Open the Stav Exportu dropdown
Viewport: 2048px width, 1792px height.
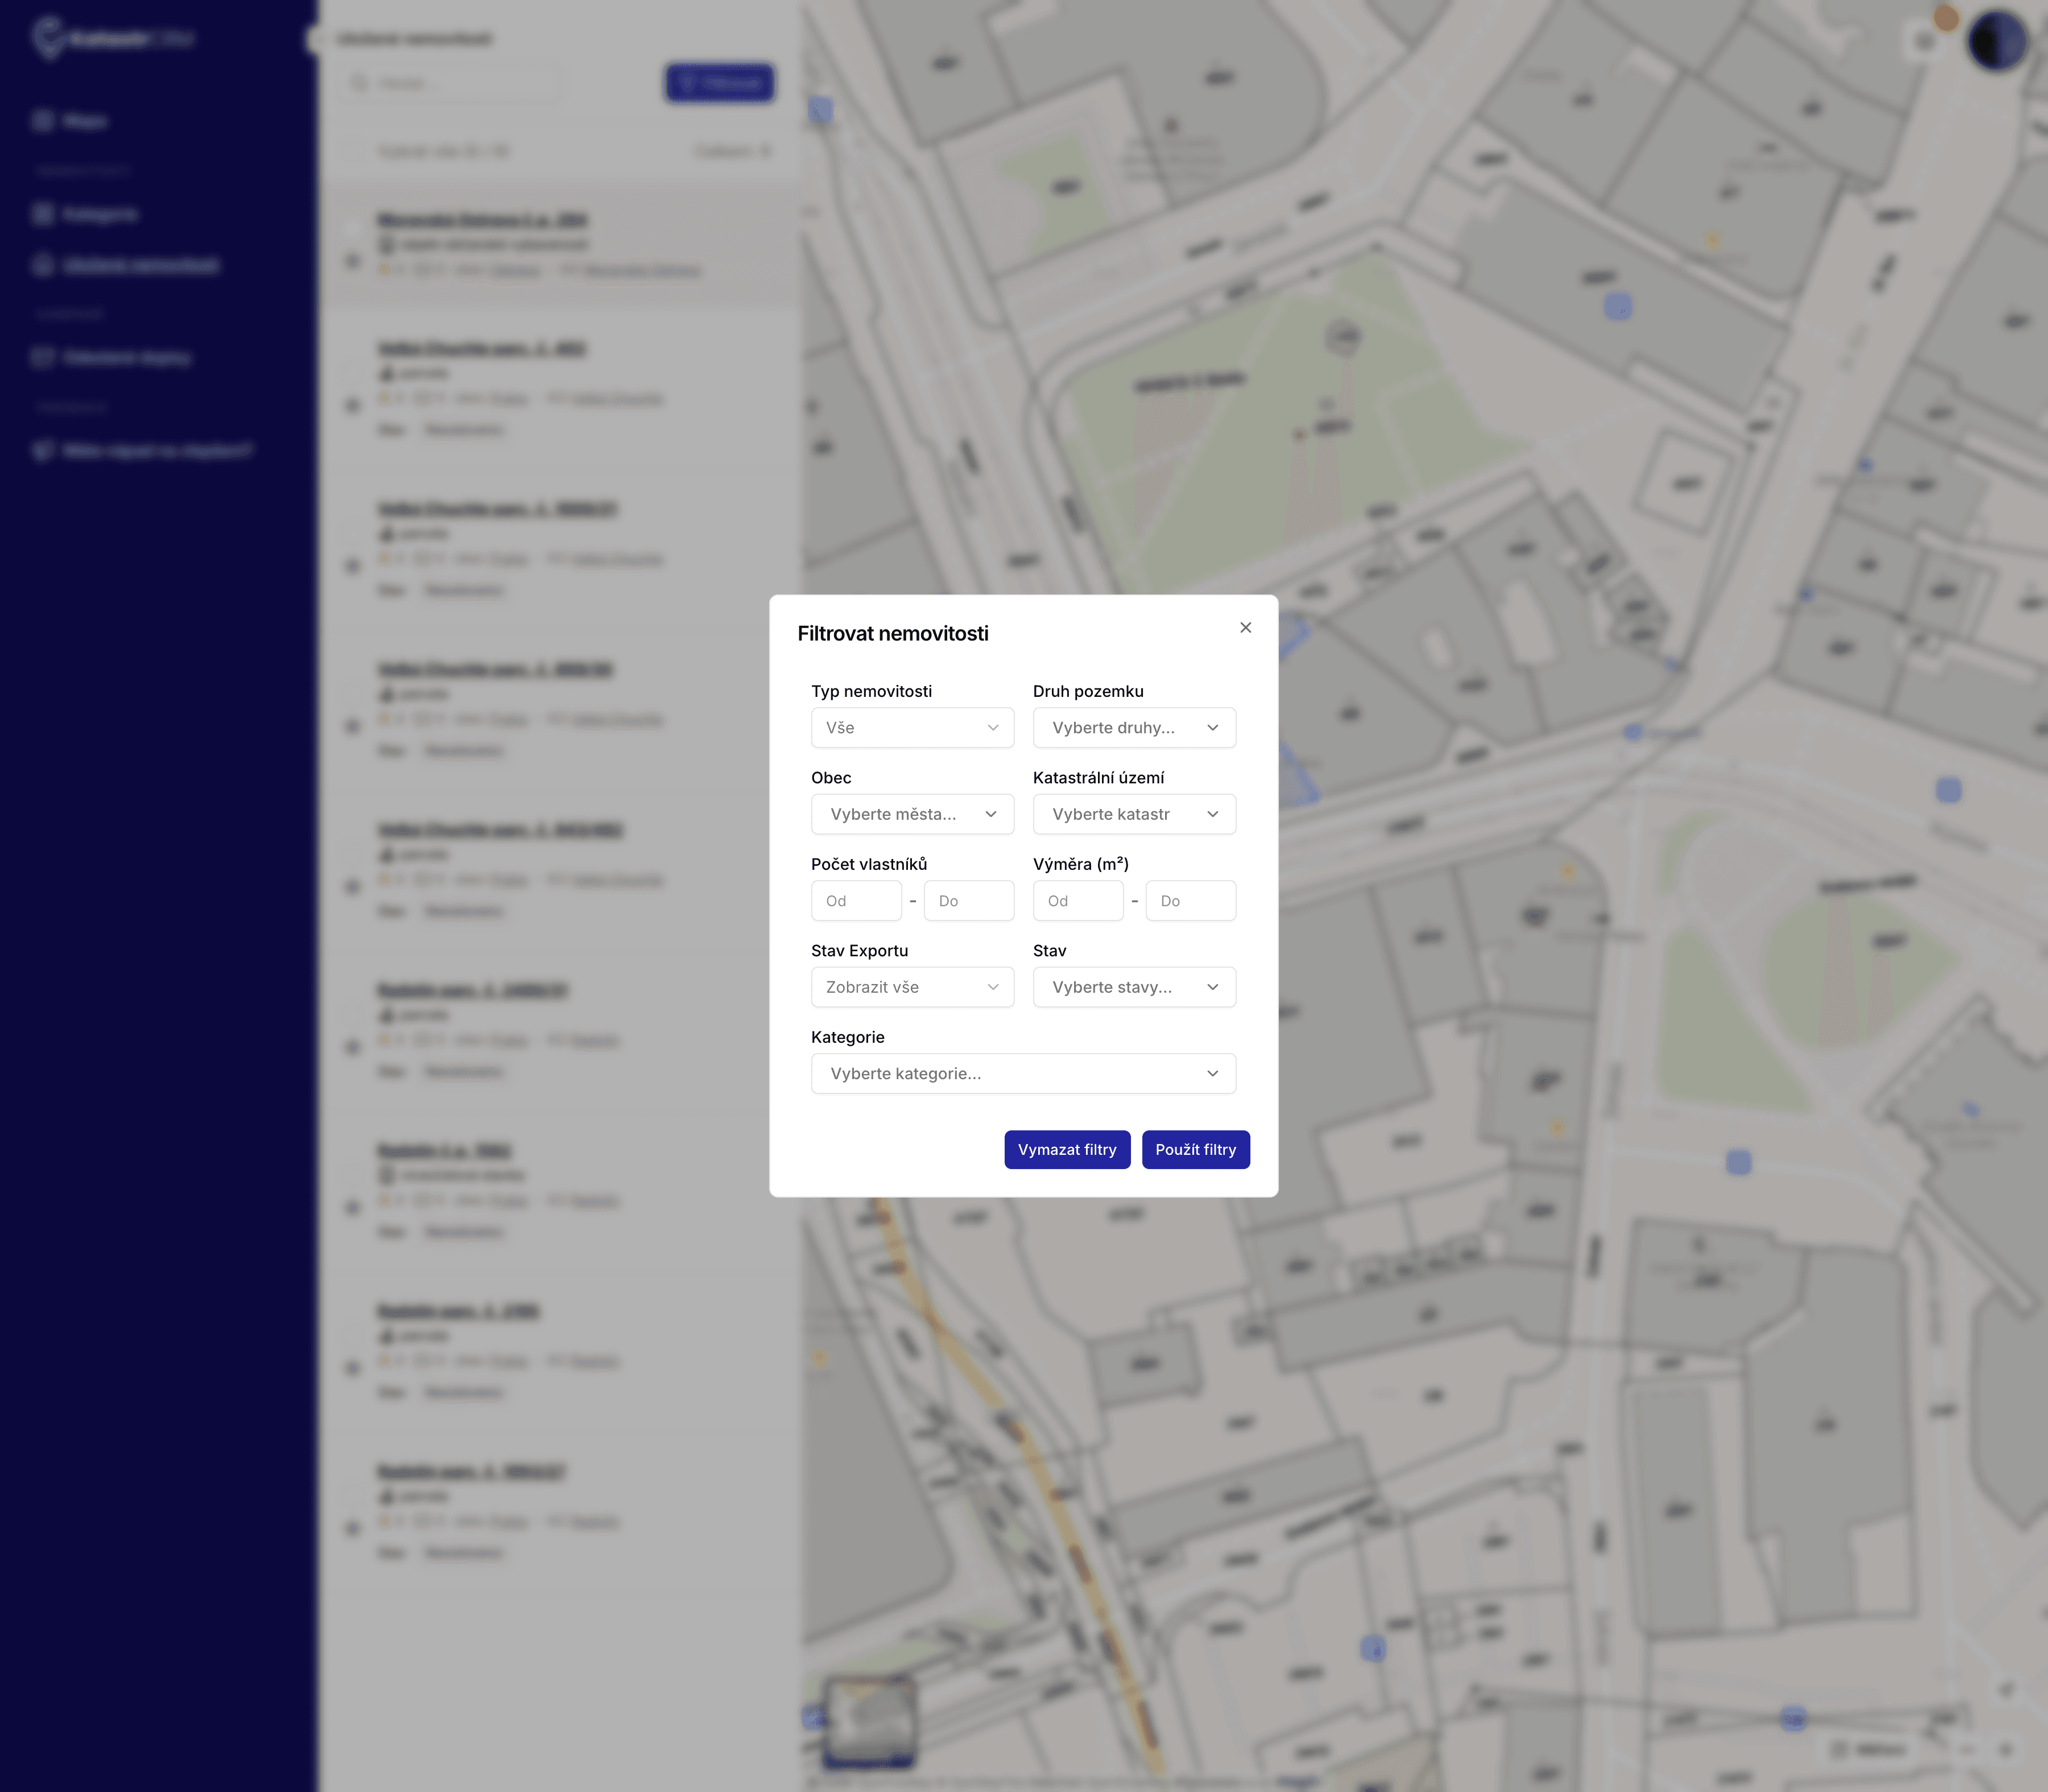pyautogui.click(x=912, y=987)
